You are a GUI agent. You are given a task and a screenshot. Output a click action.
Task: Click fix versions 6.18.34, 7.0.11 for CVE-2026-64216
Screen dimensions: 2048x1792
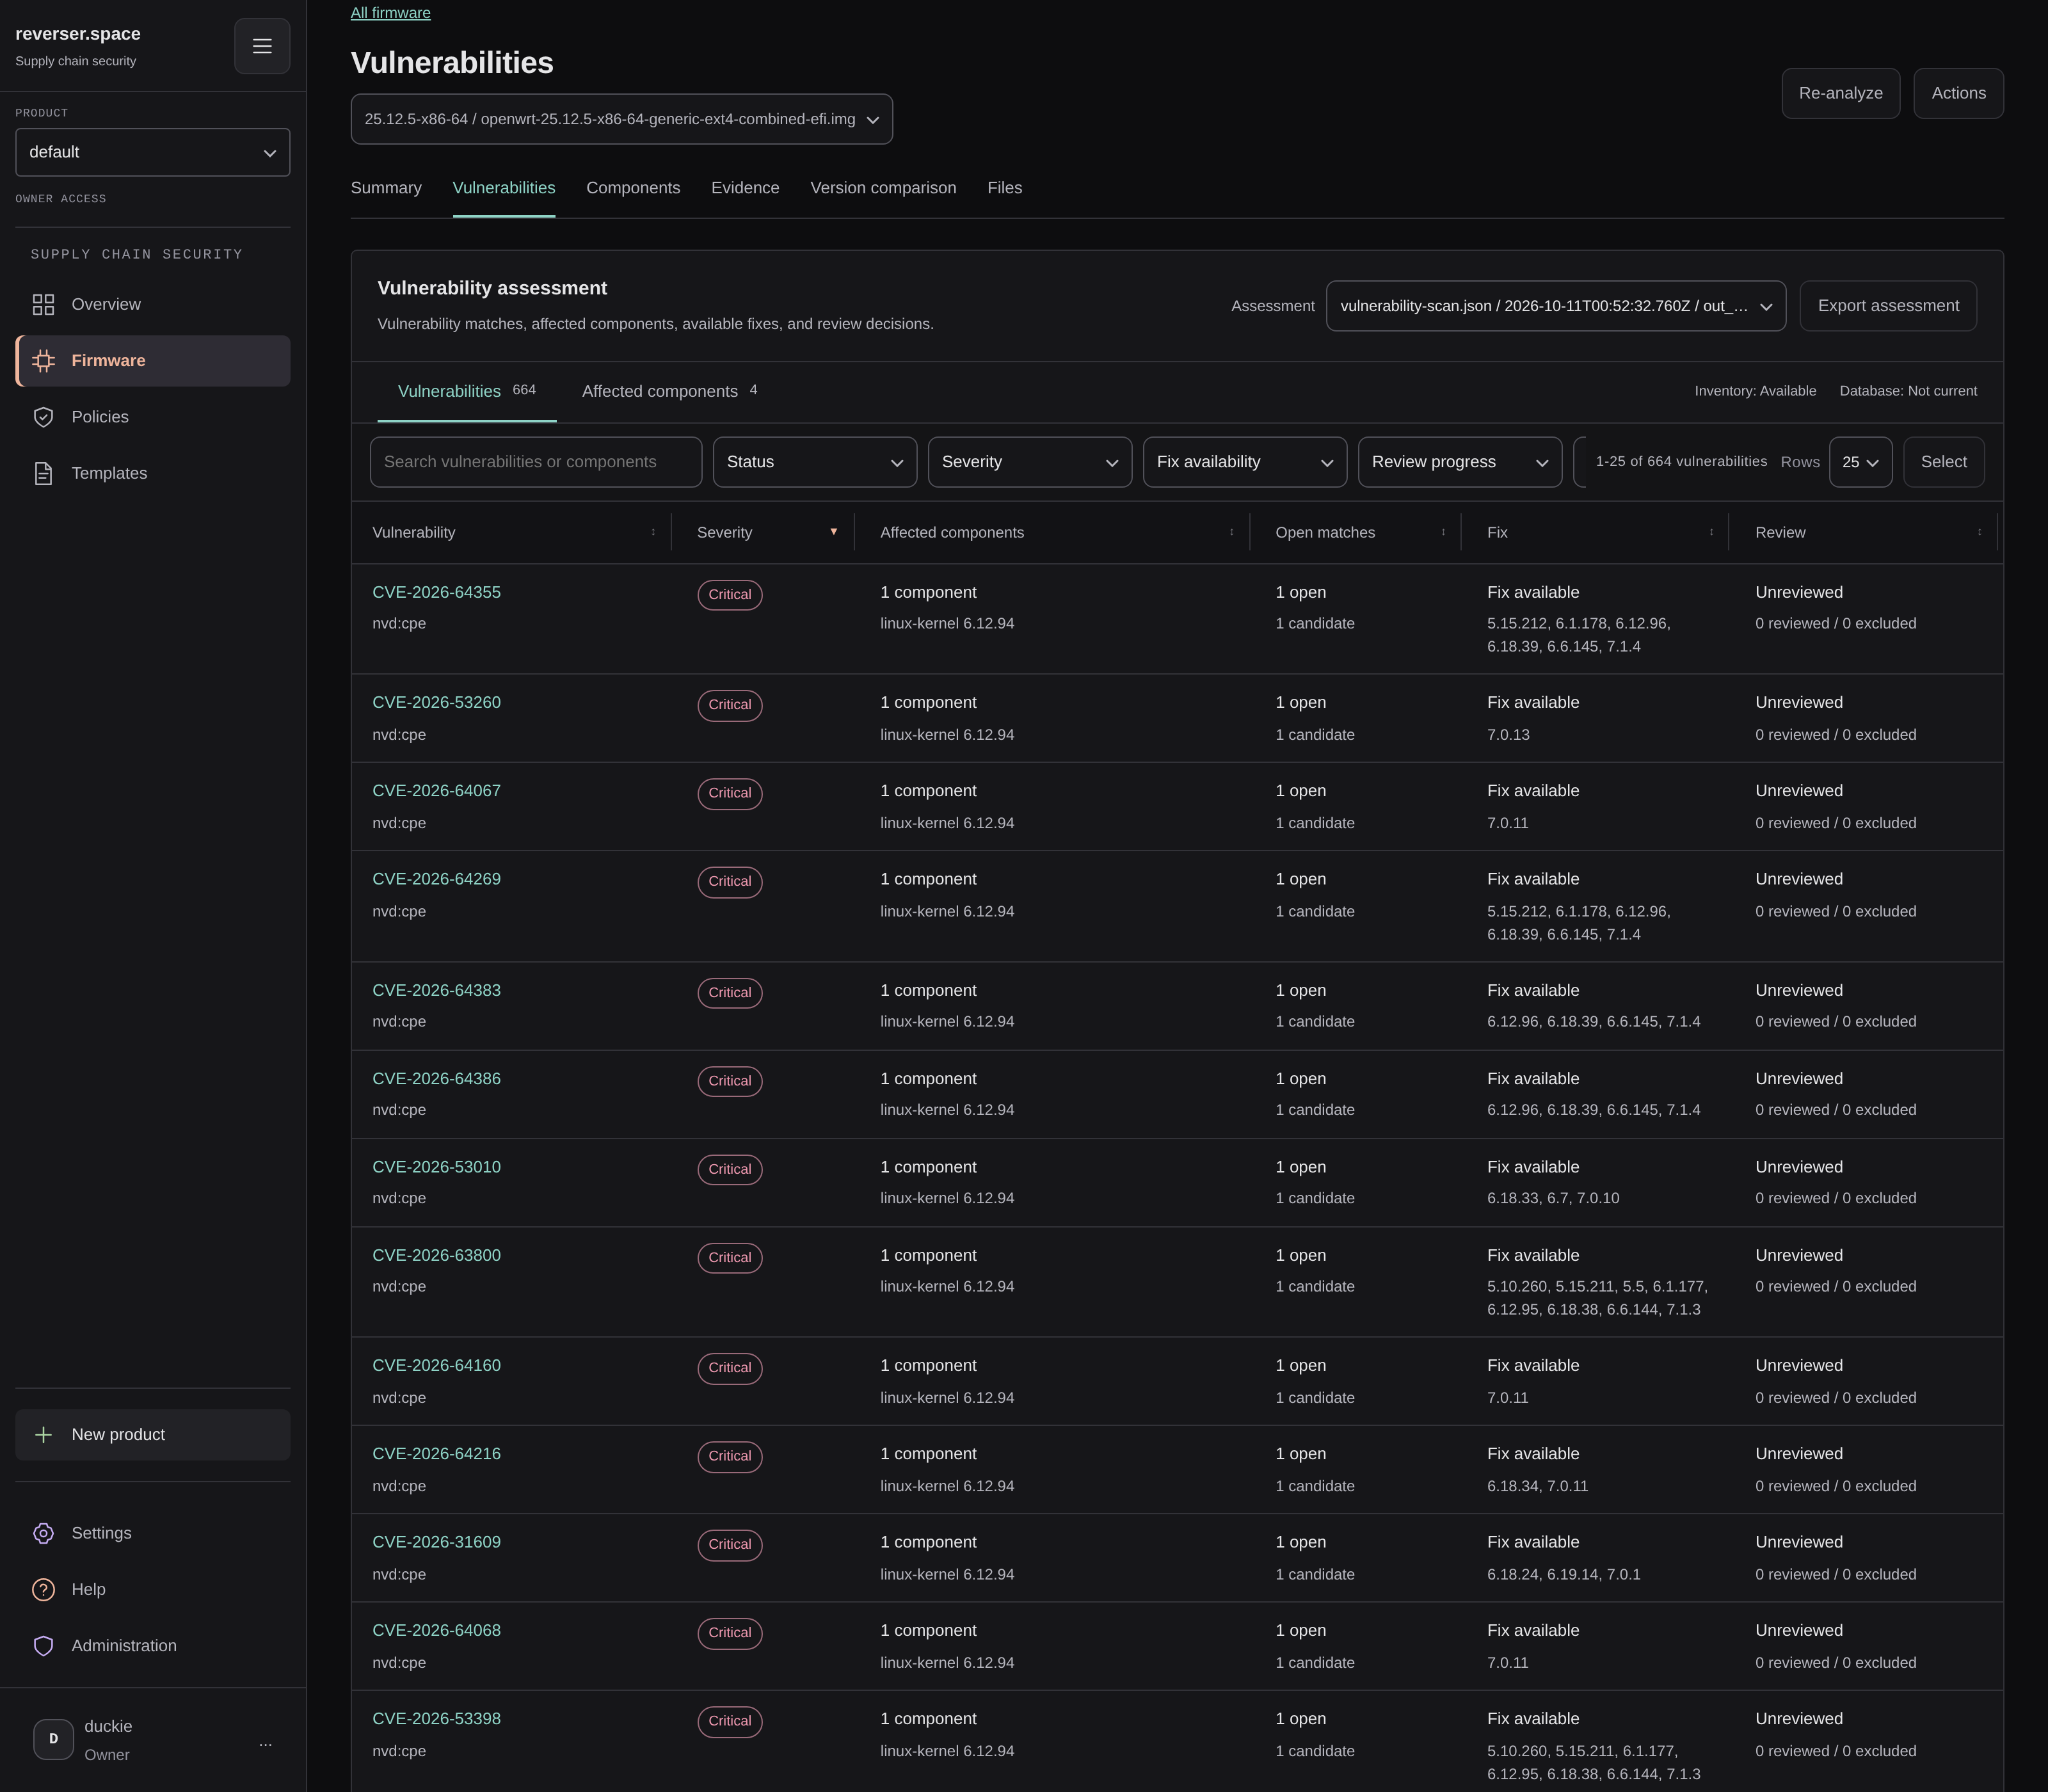pyautogui.click(x=1537, y=1486)
